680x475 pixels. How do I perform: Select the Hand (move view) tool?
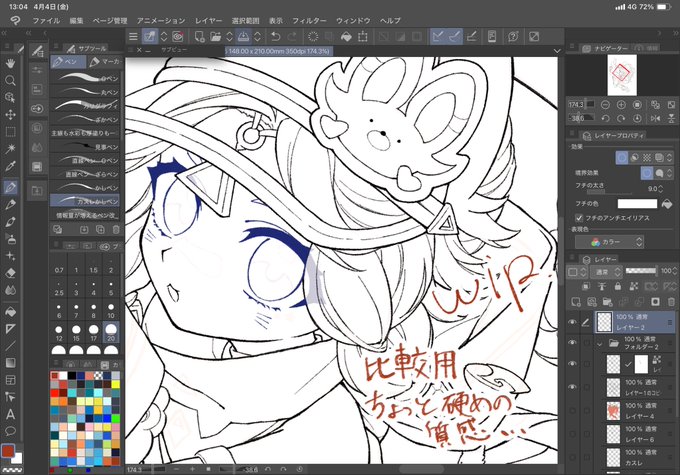(x=10, y=63)
